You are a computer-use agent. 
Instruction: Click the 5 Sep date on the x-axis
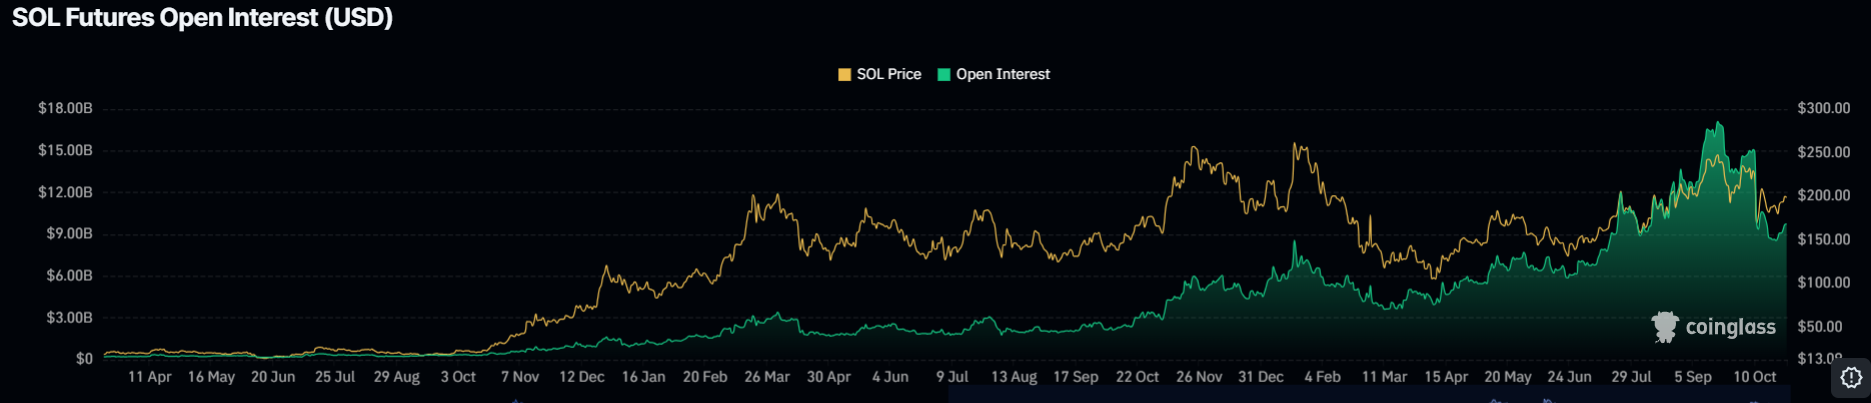[1693, 377]
